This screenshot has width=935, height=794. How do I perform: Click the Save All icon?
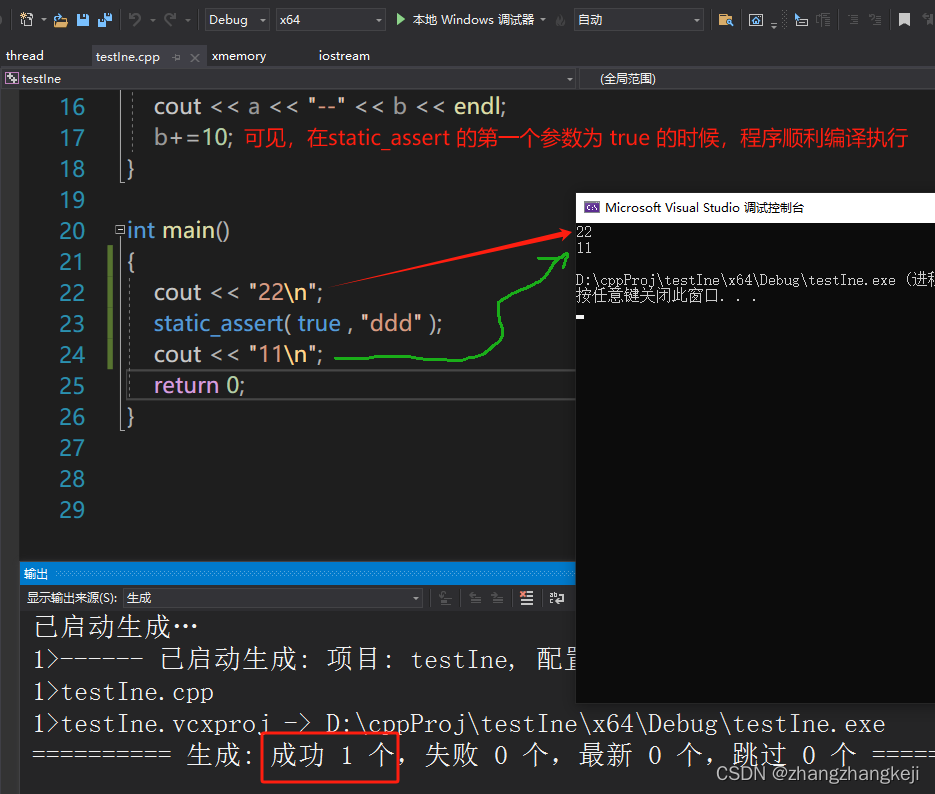(105, 20)
